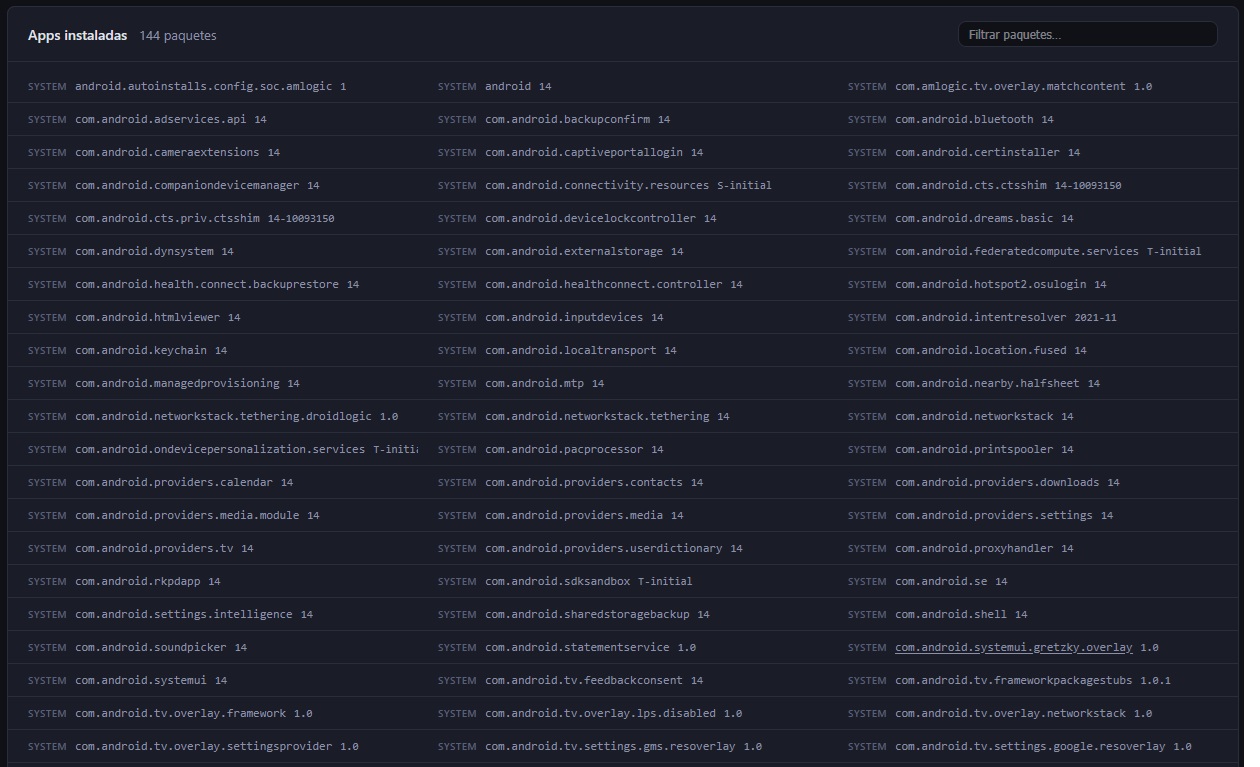Click com.android.proxyhandler package
Screen dimensions: 1260x767
click(x=974, y=548)
